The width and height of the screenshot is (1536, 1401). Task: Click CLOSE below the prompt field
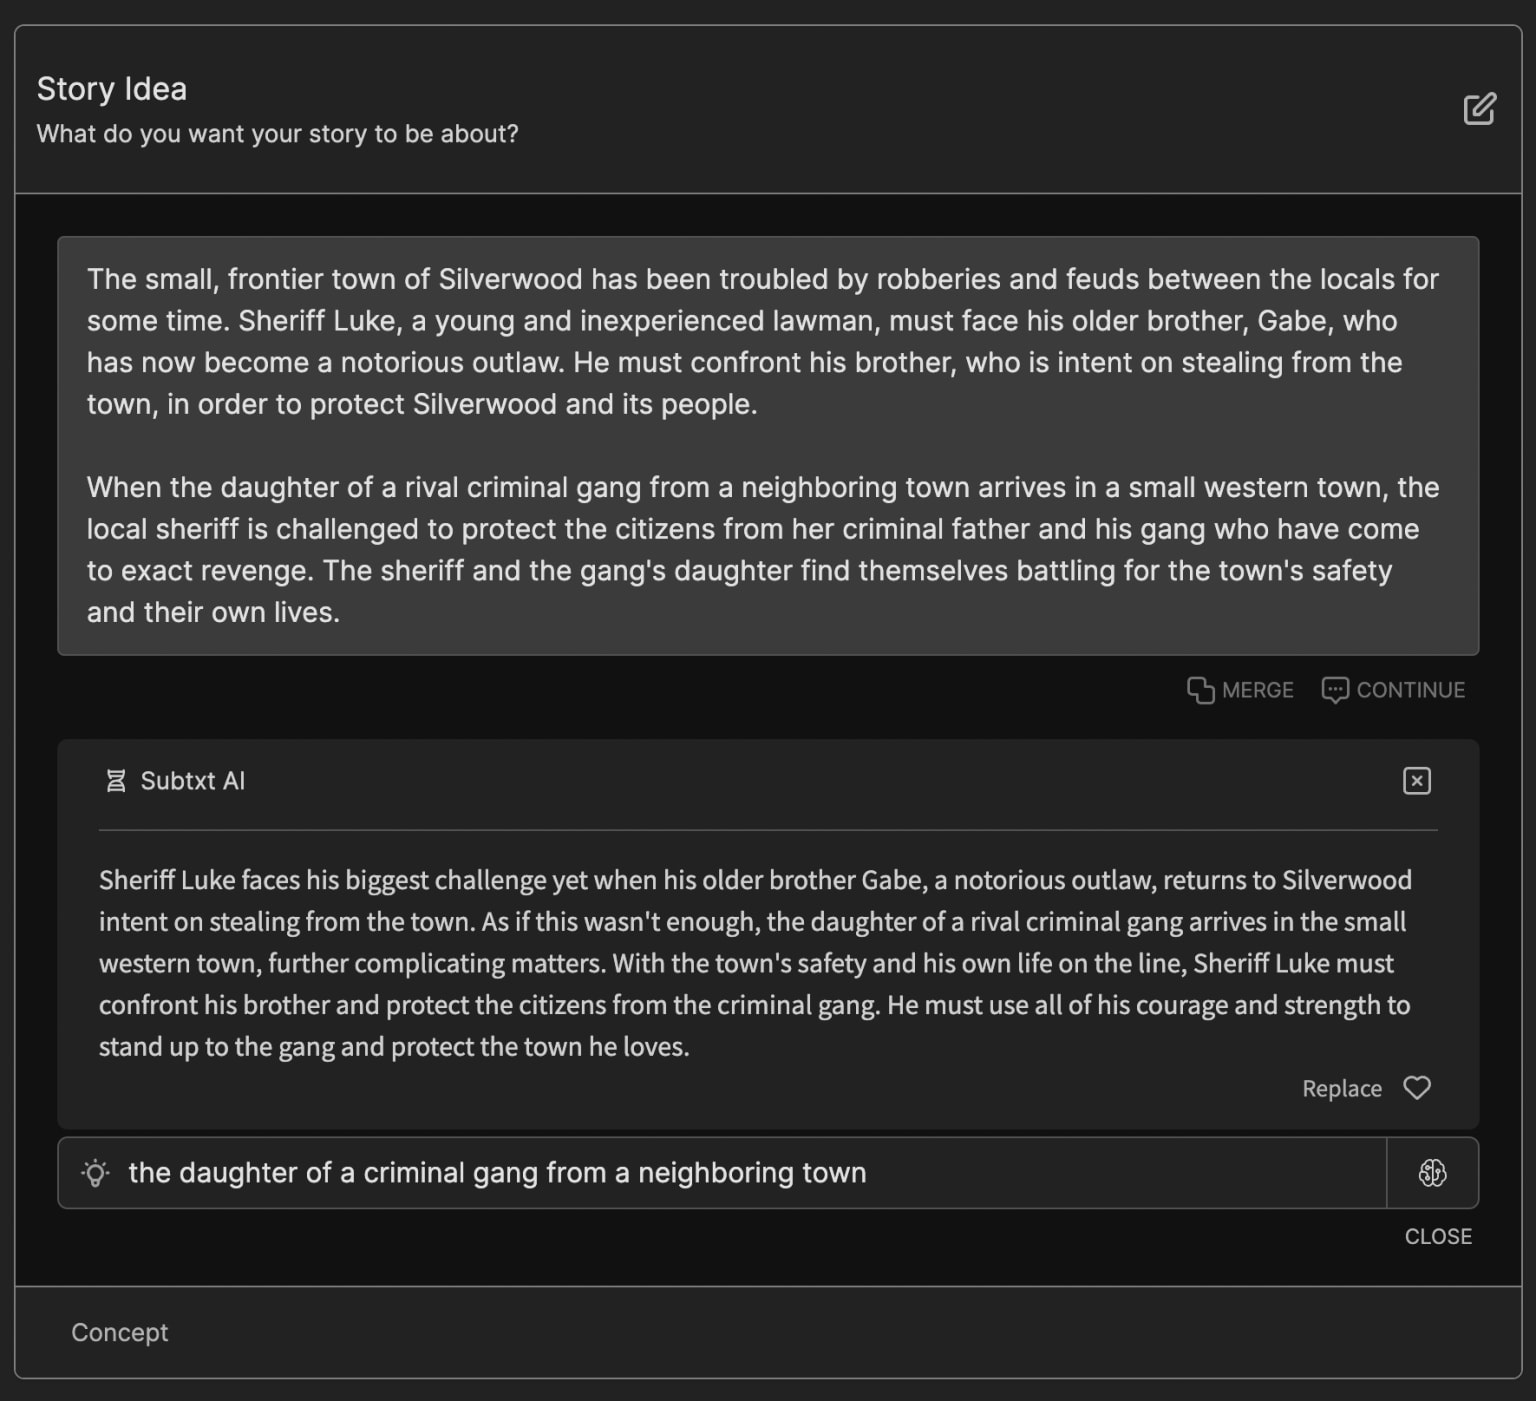pos(1438,1236)
